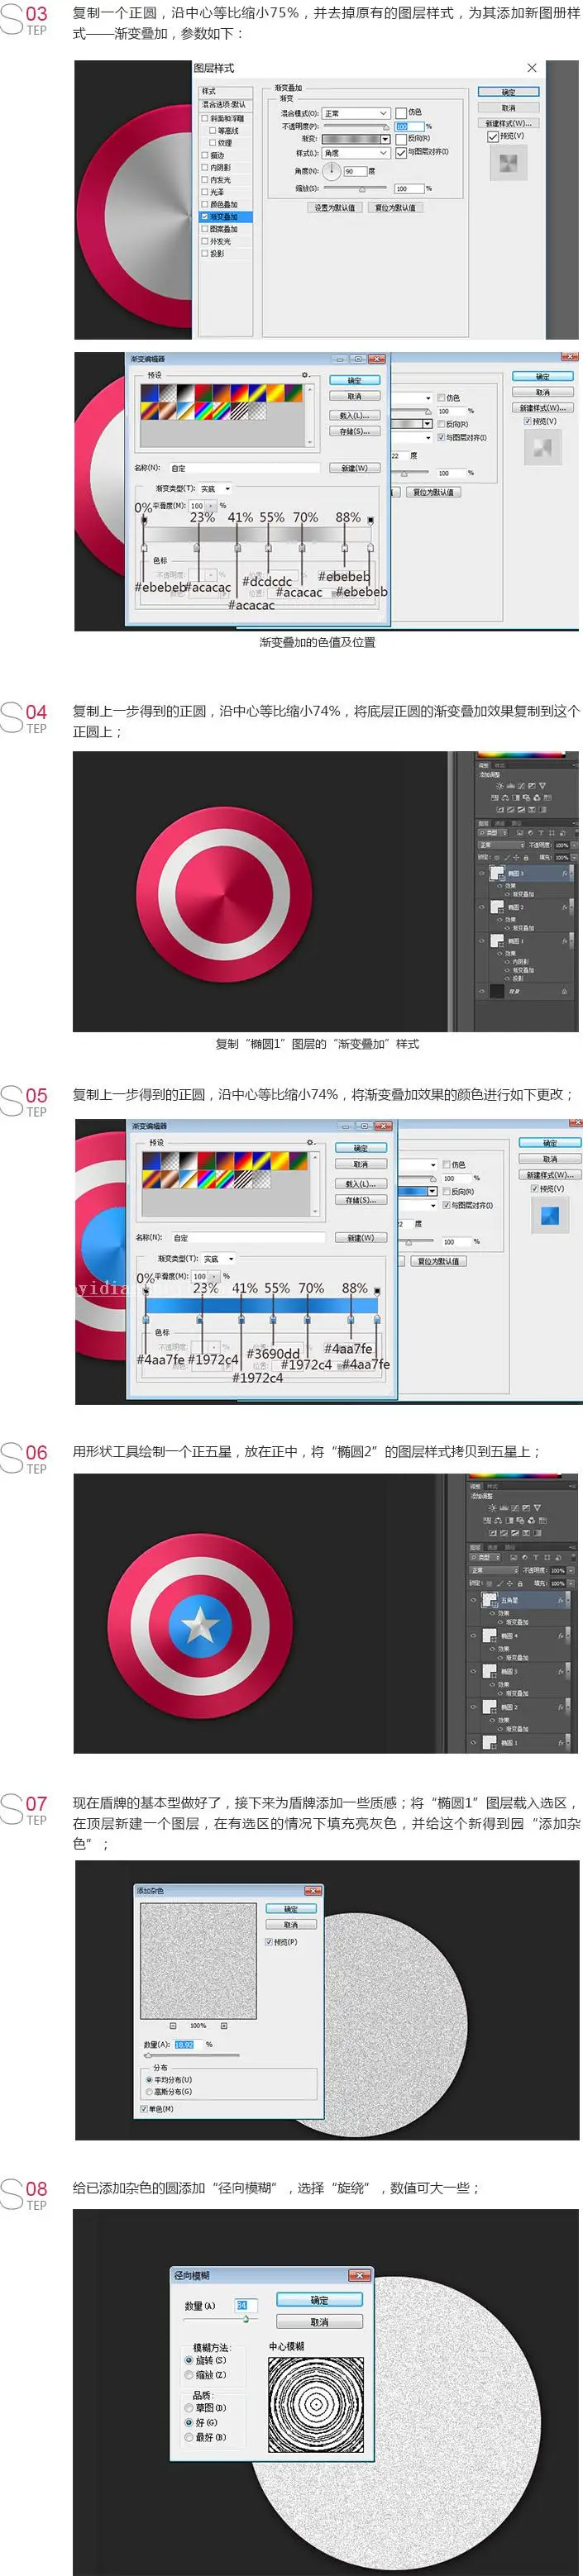Enable the 图案叠加 style checkbox

(x=205, y=229)
